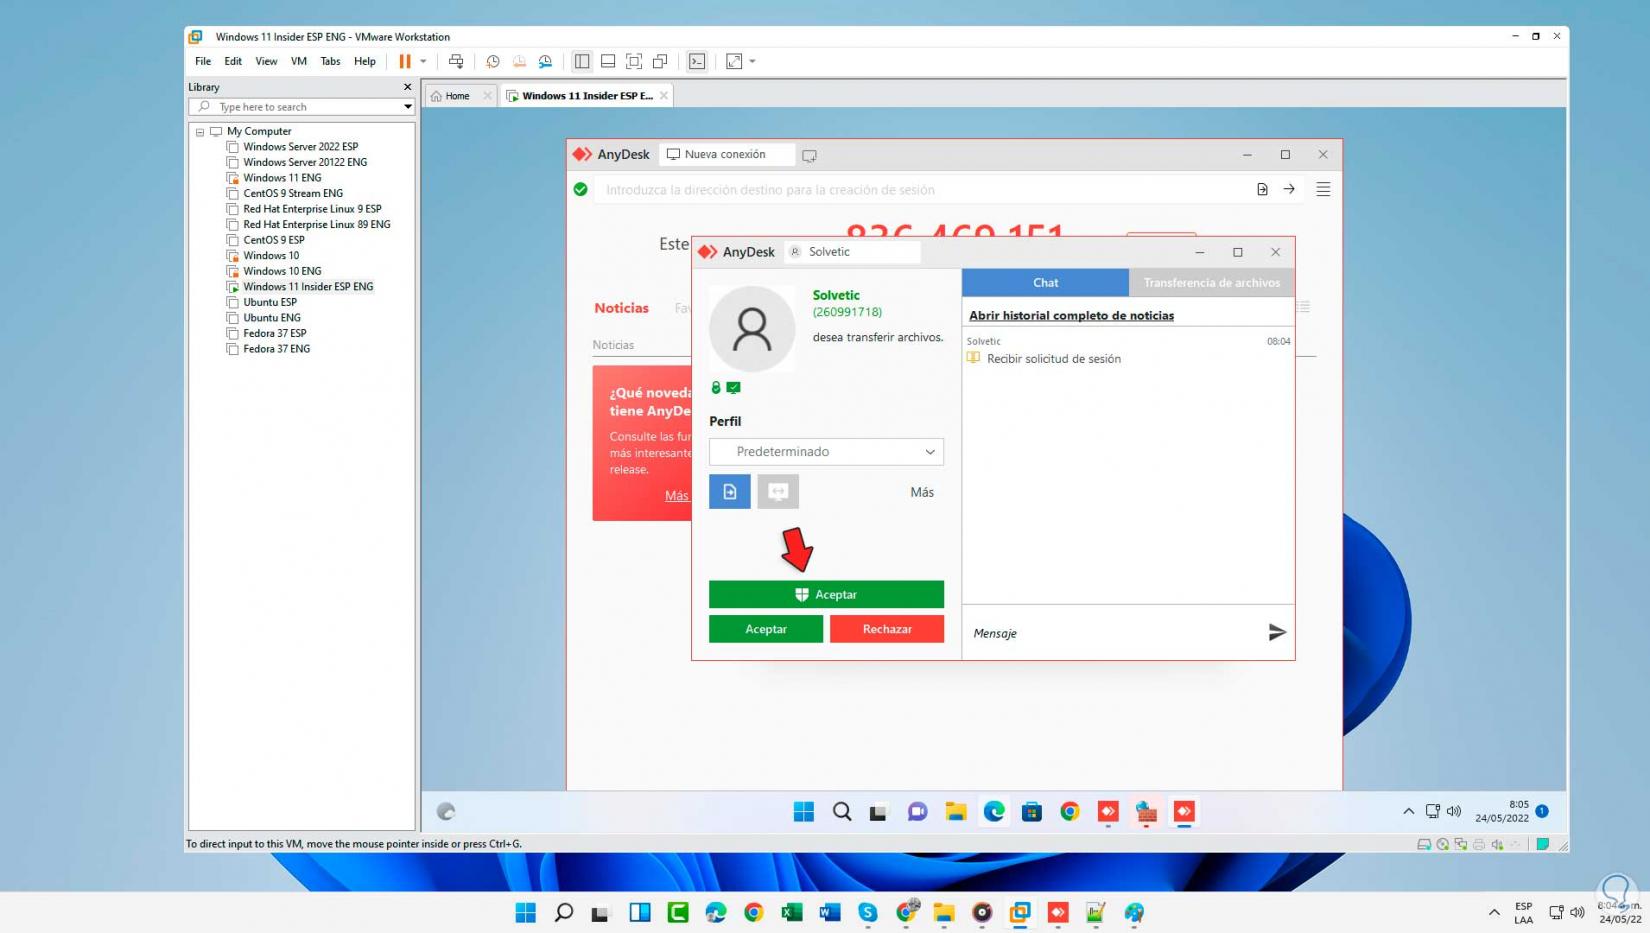Open the Edit menu
Screen dimensions: 1650x933
coord(233,61)
